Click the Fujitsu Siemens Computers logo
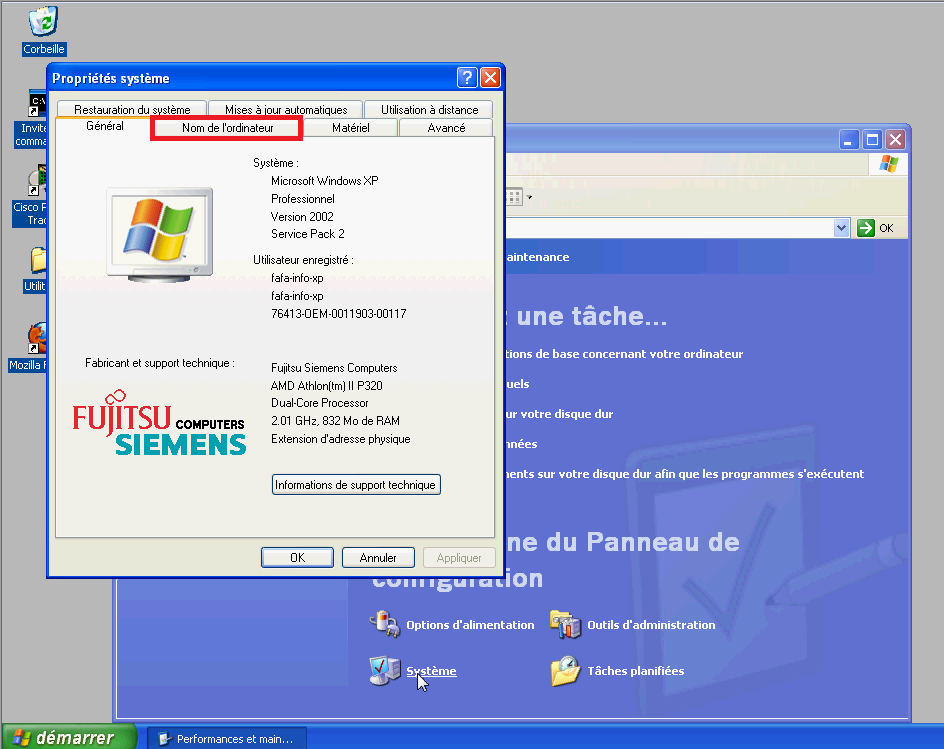 [160, 423]
